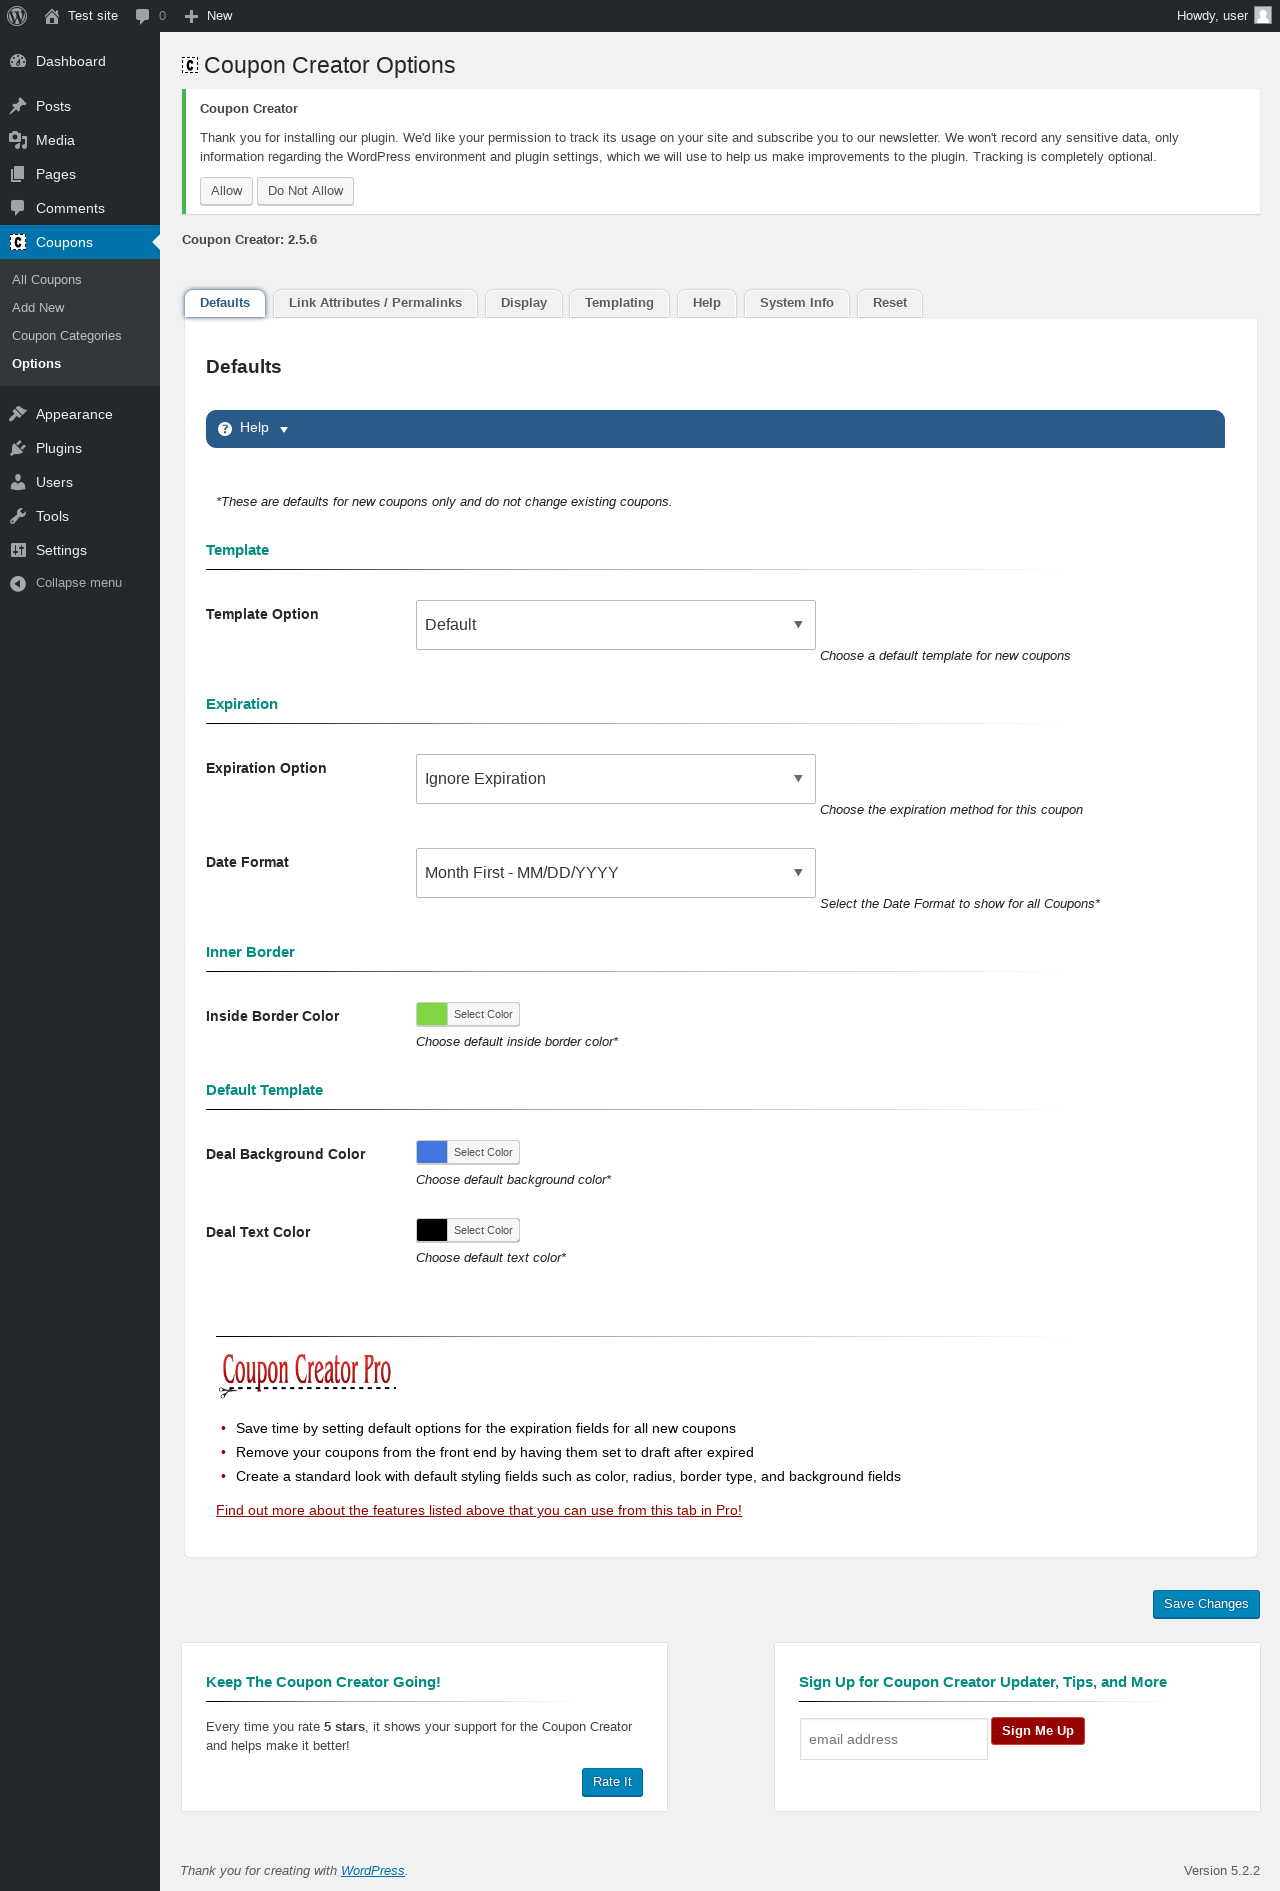Click the Rate It button

(612, 1782)
